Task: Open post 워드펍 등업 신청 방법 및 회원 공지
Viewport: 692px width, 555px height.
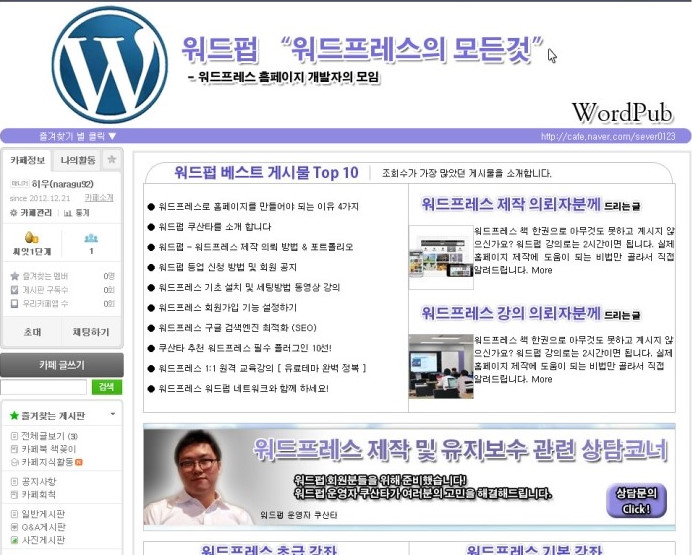Action: pos(227,267)
